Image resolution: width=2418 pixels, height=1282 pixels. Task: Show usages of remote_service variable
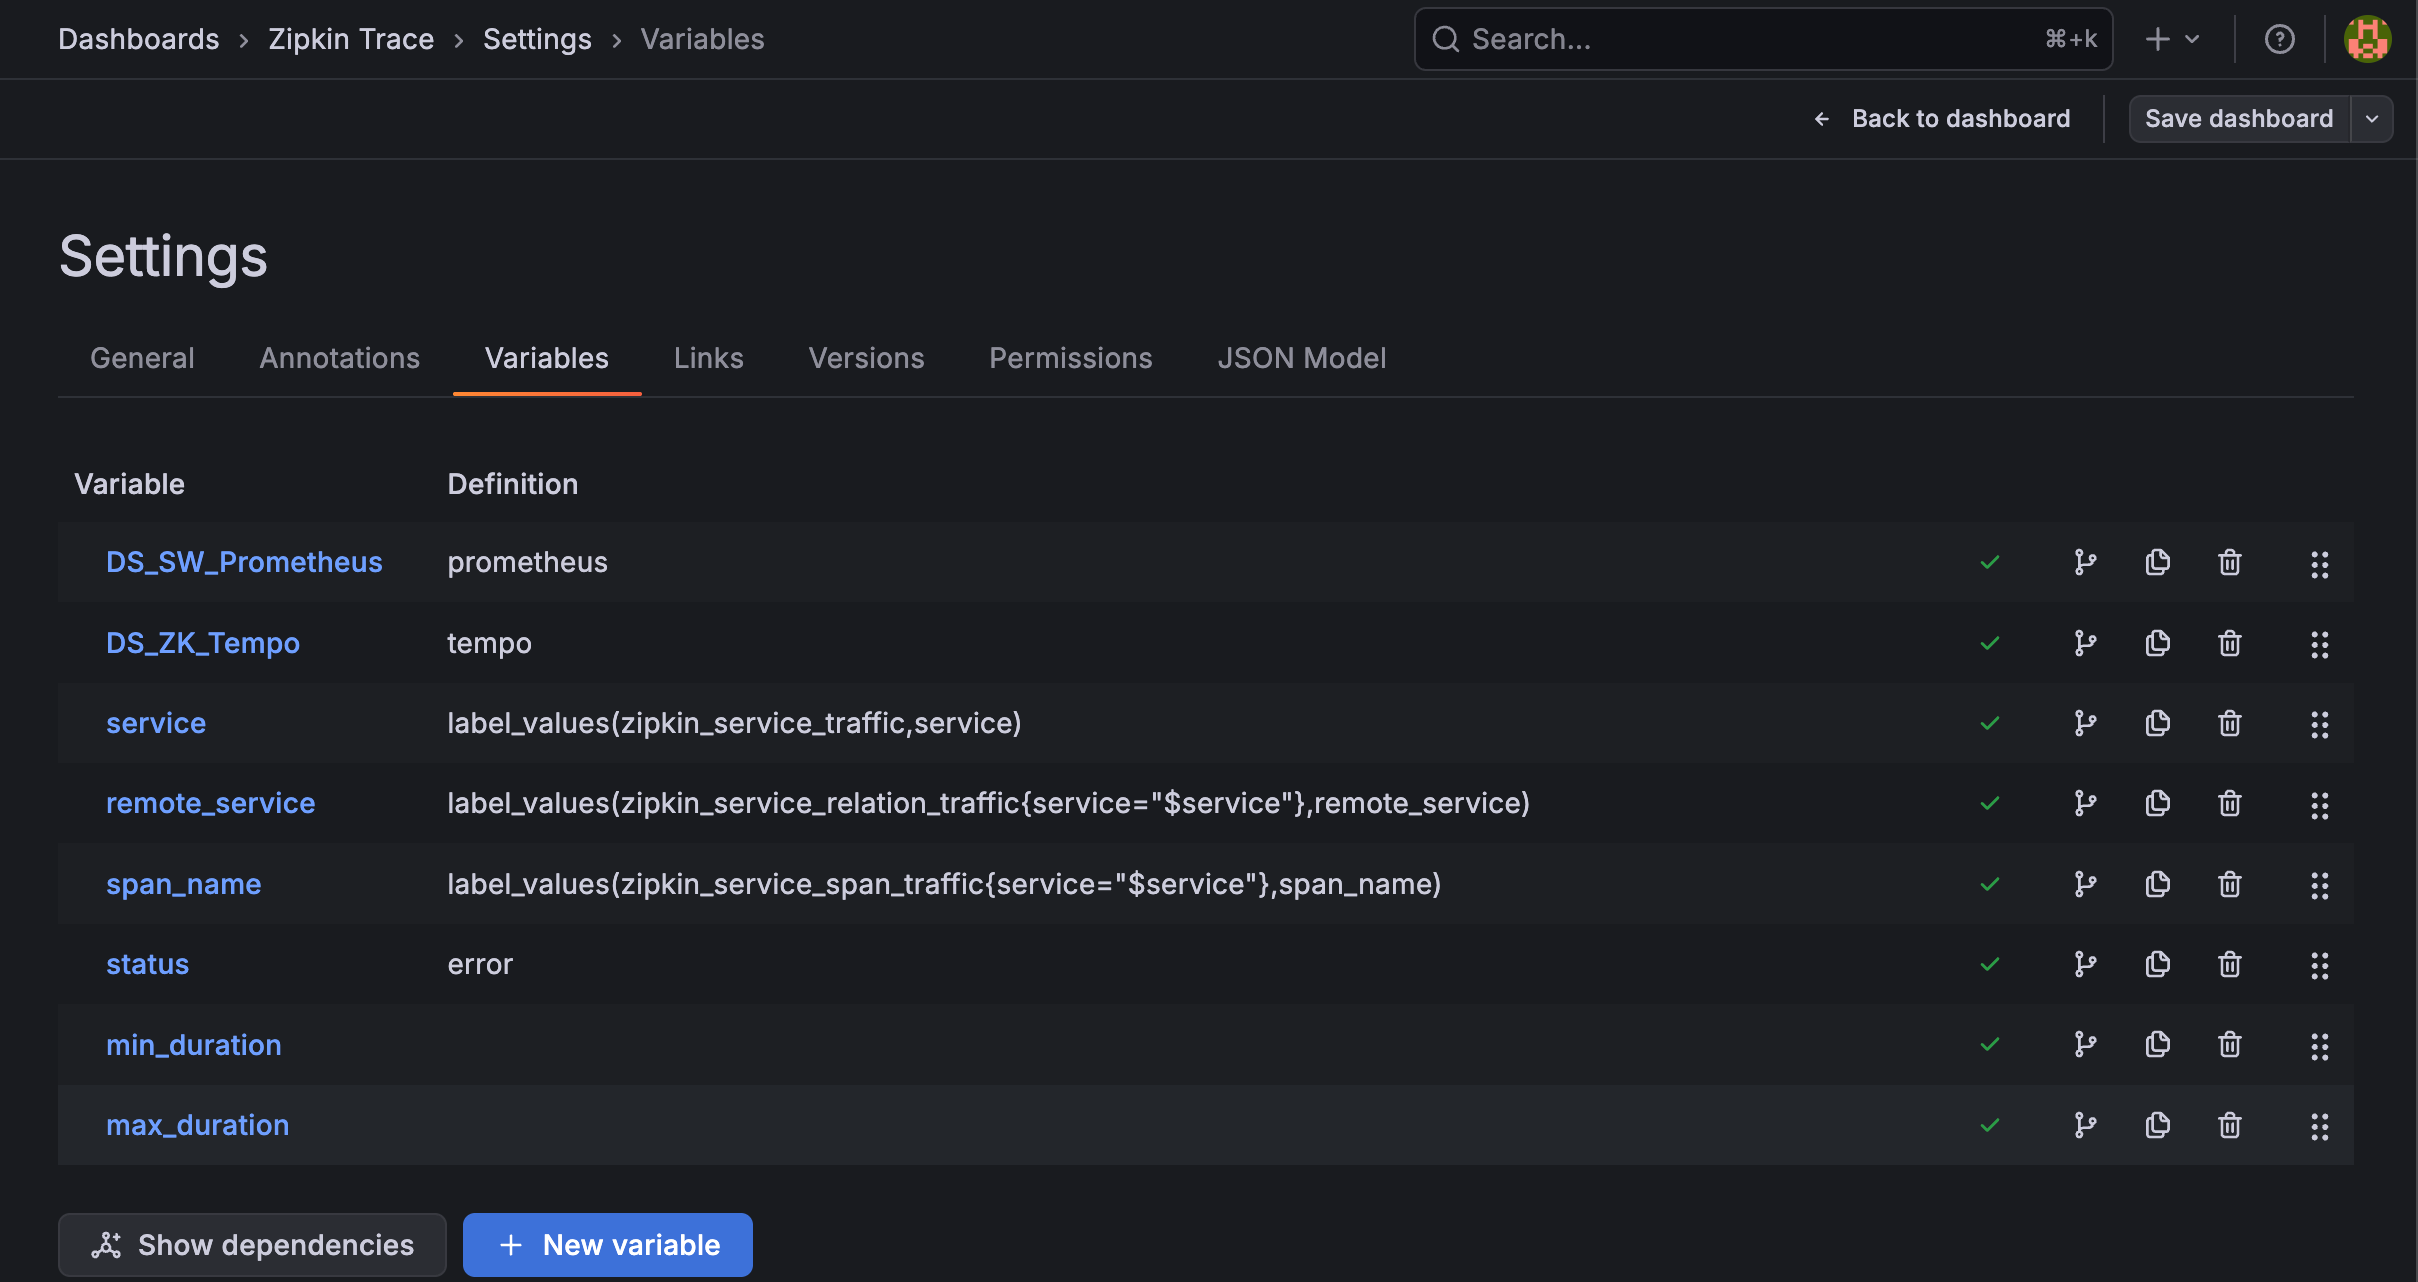point(2085,803)
